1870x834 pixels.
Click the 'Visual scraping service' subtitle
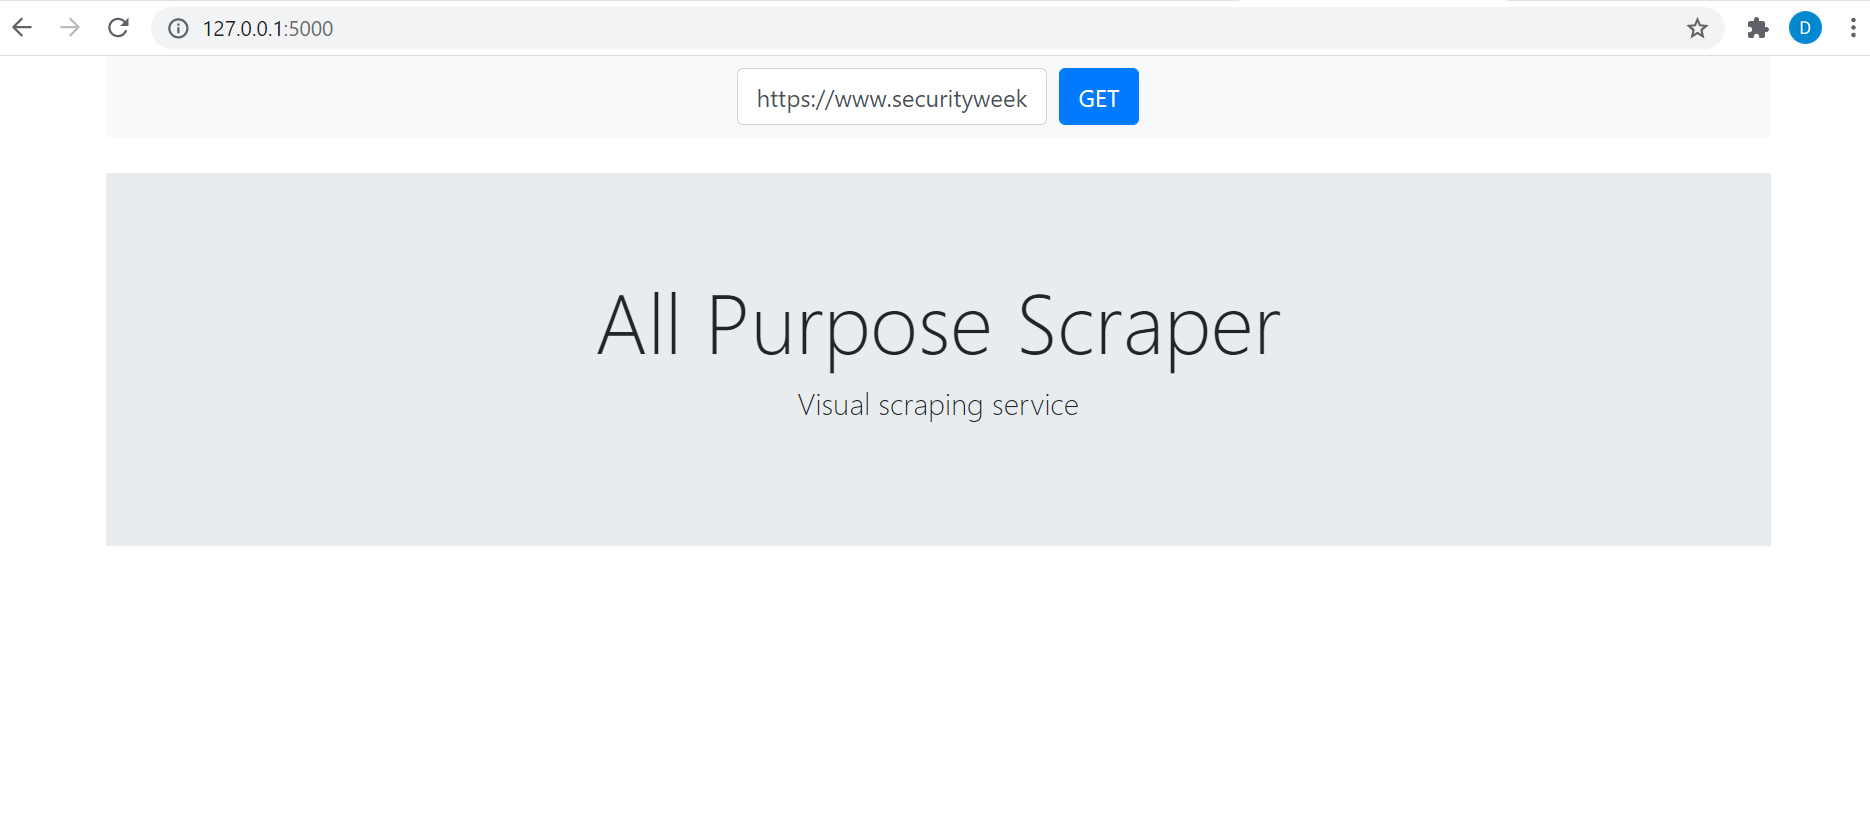pyautogui.click(x=938, y=405)
